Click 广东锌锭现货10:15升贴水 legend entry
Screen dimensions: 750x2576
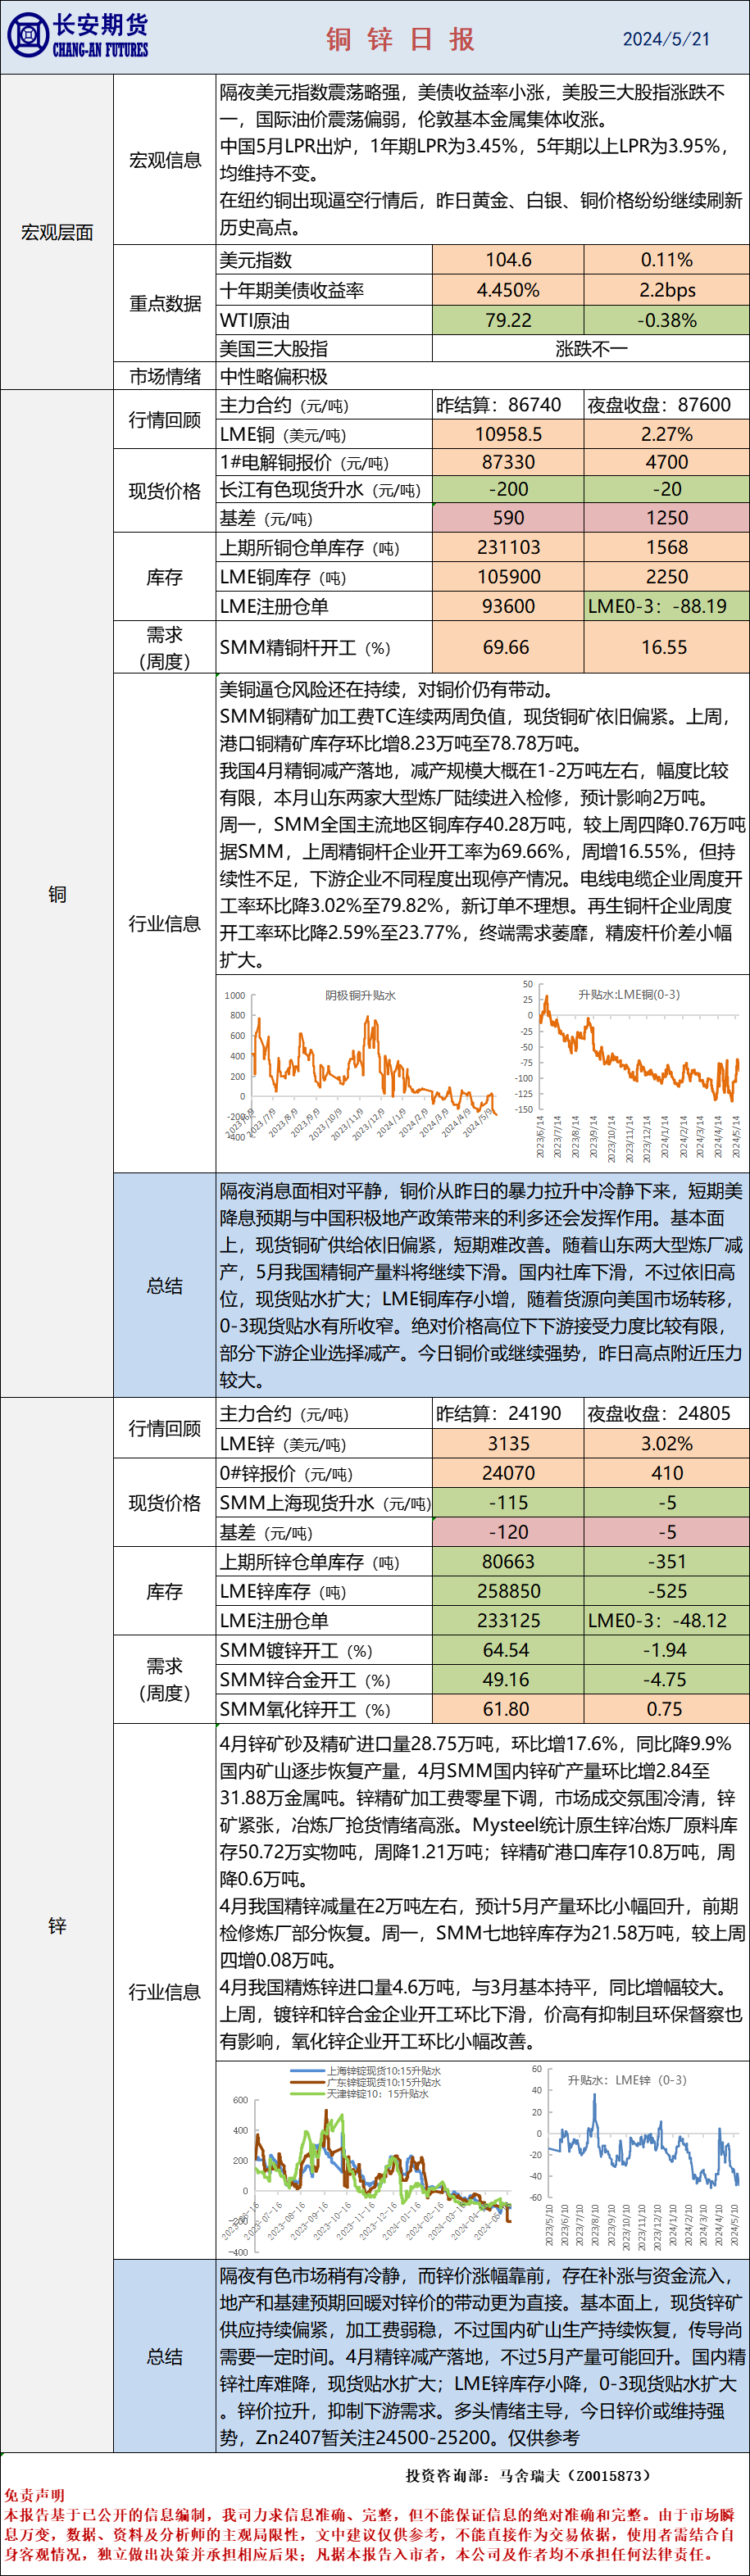pos(366,2082)
